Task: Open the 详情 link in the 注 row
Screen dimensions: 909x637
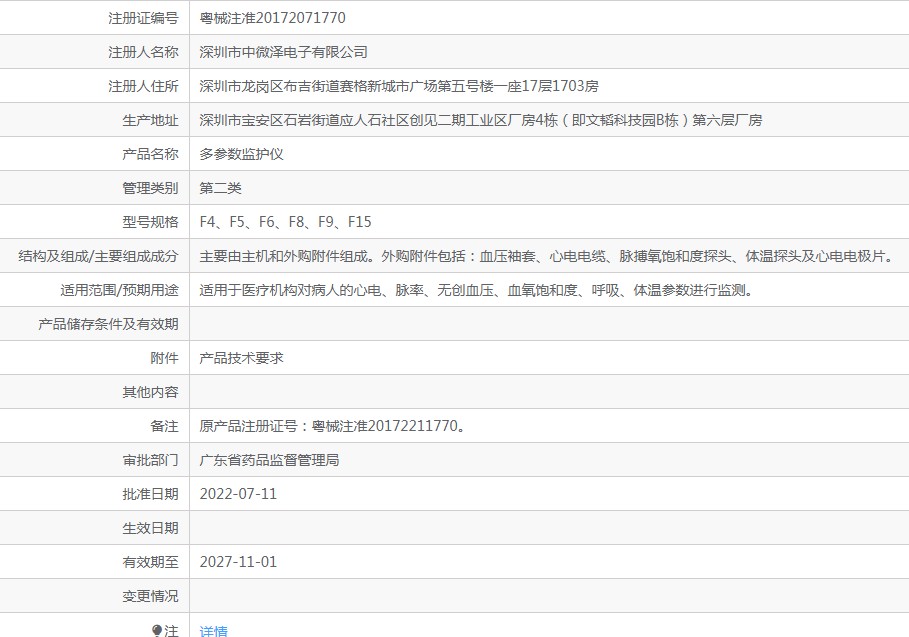Action: click(213, 631)
